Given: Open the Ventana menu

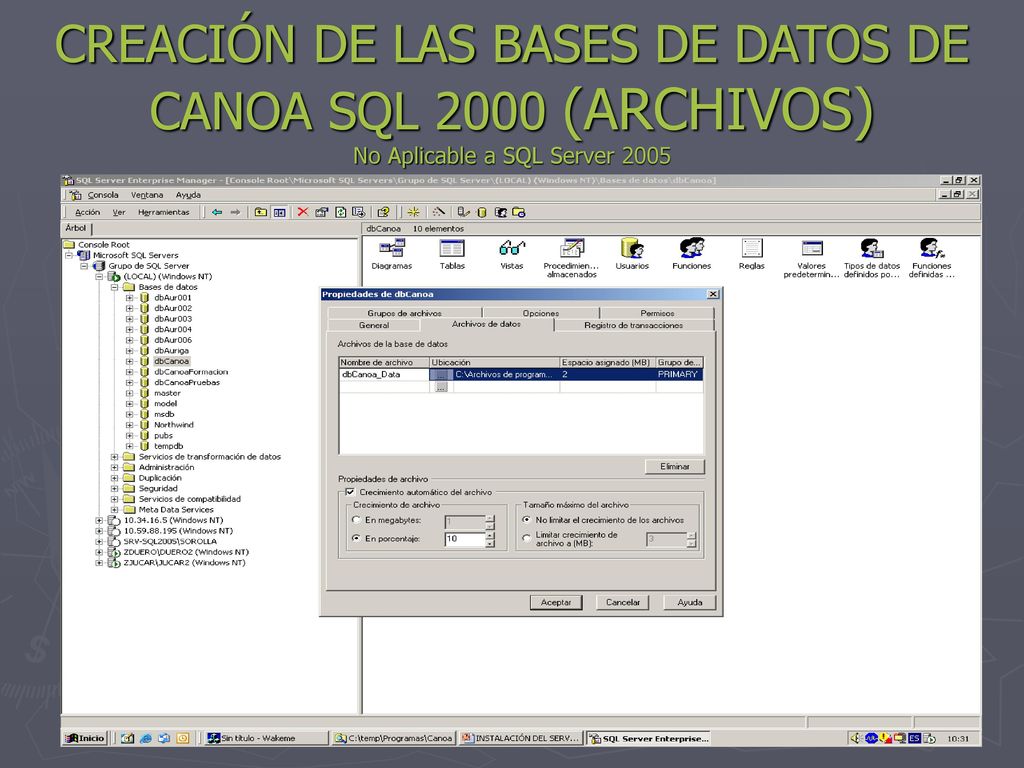Looking at the screenshot, I should coord(147,195).
